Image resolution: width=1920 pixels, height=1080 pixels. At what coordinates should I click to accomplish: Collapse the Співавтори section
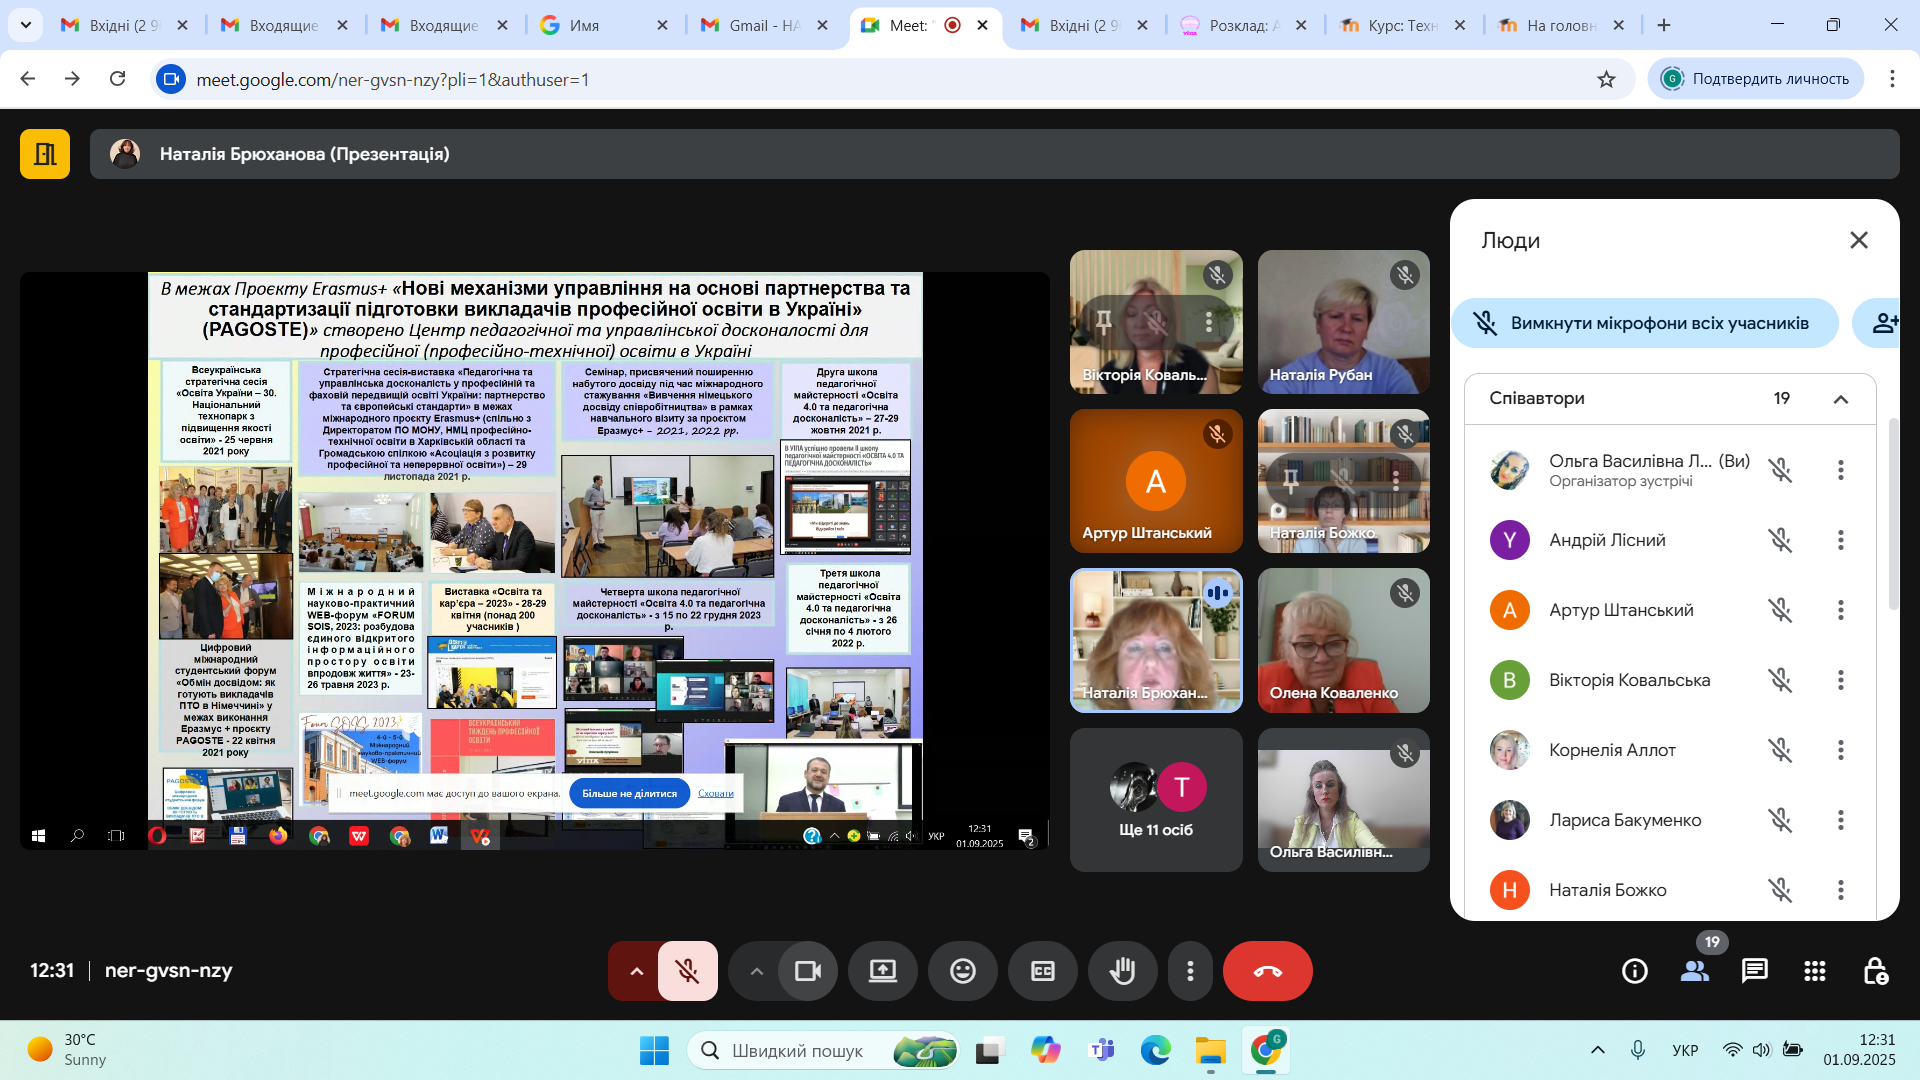pos(1840,399)
